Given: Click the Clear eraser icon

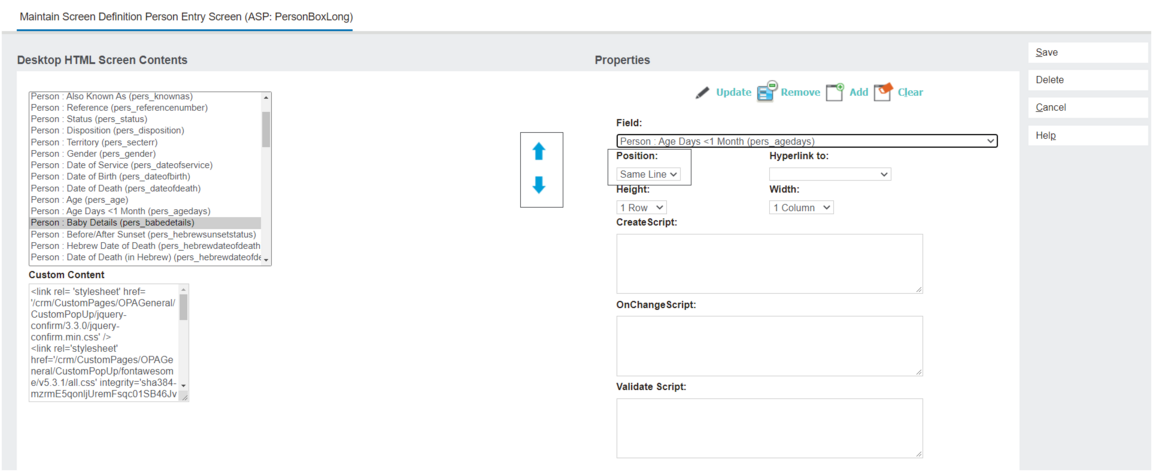Looking at the screenshot, I should (882, 92).
